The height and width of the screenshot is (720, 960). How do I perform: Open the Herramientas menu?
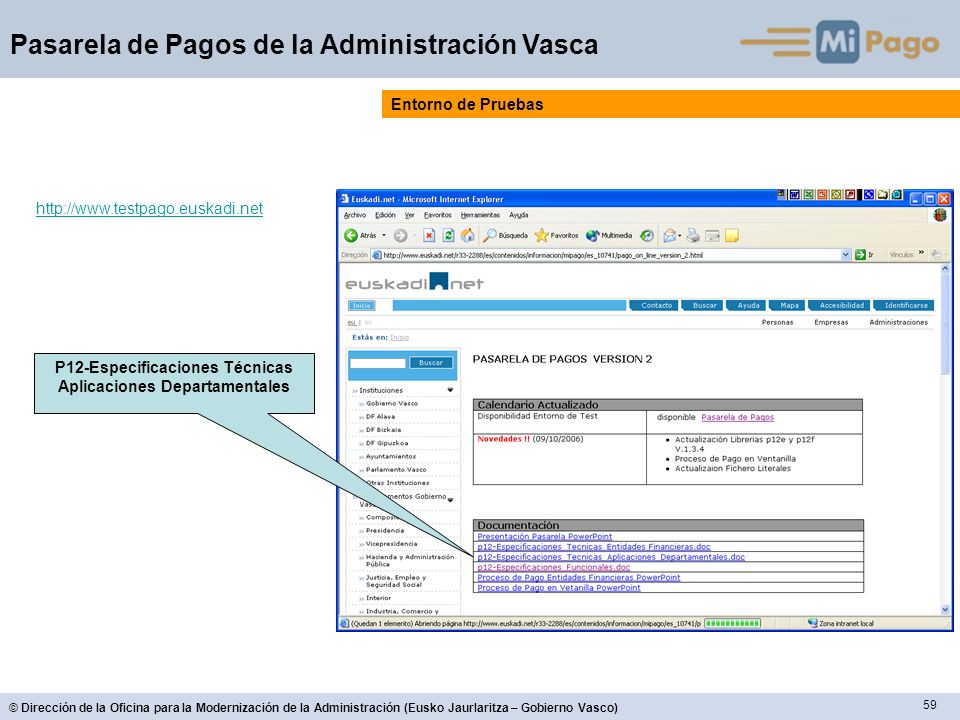pos(480,215)
